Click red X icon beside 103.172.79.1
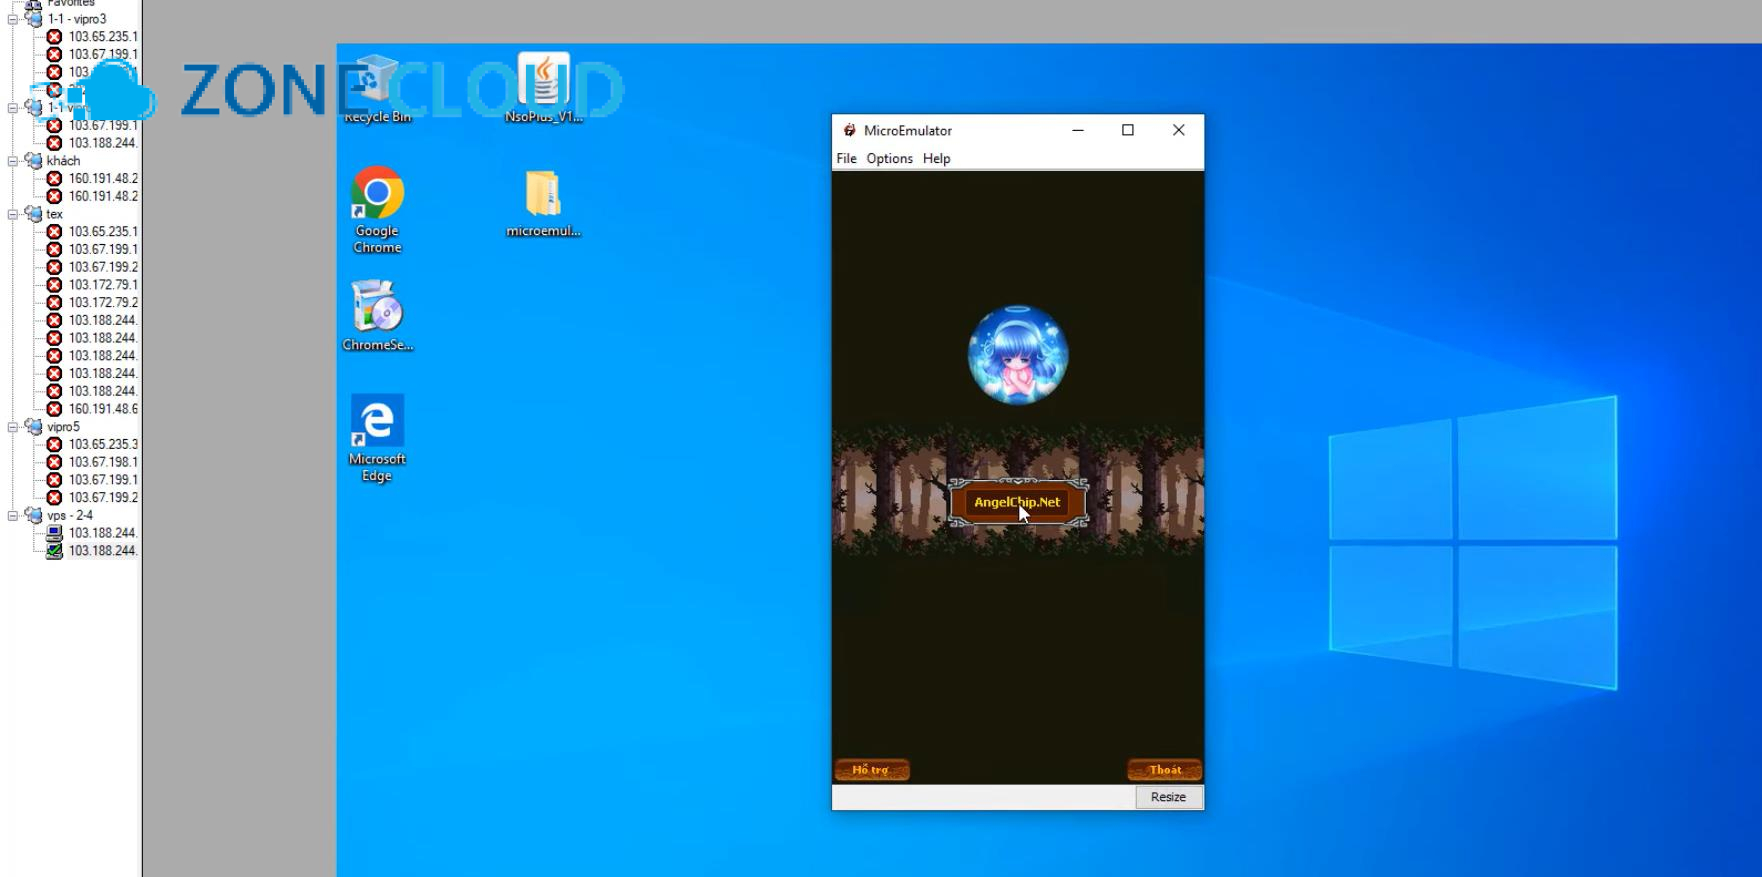 coord(54,285)
